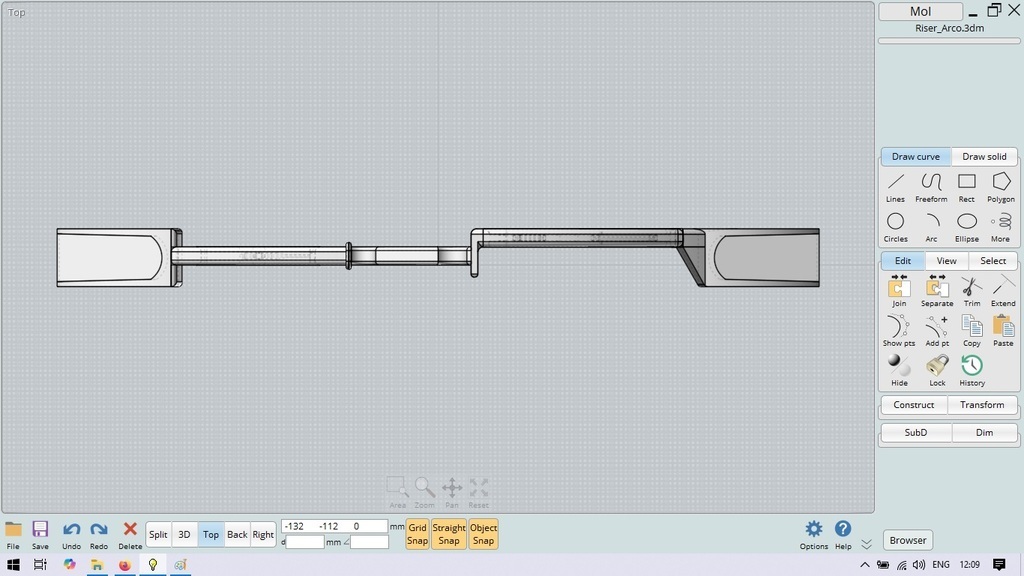The height and width of the screenshot is (576, 1024).
Task: Click the angle input field
Action: pyautogui.click(x=369, y=542)
